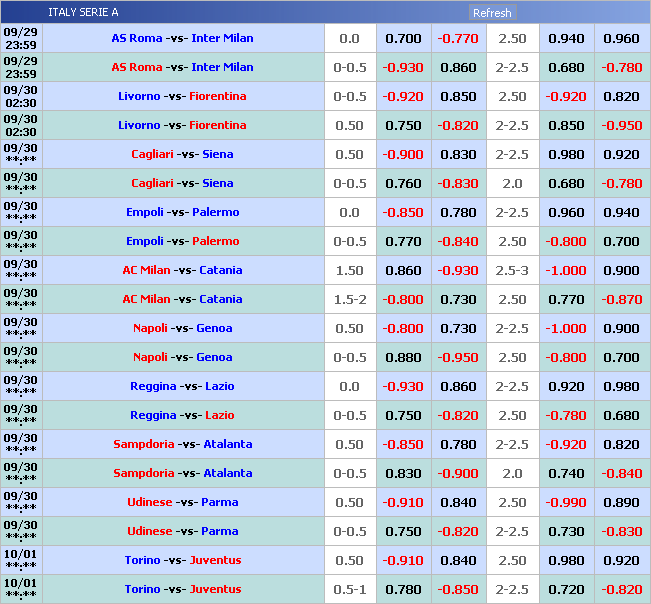Image resolution: width=651 pixels, height=604 pixels.
Task: Choose 0.720 odds for Torino vs Juventus
Action: click(566, 590)
